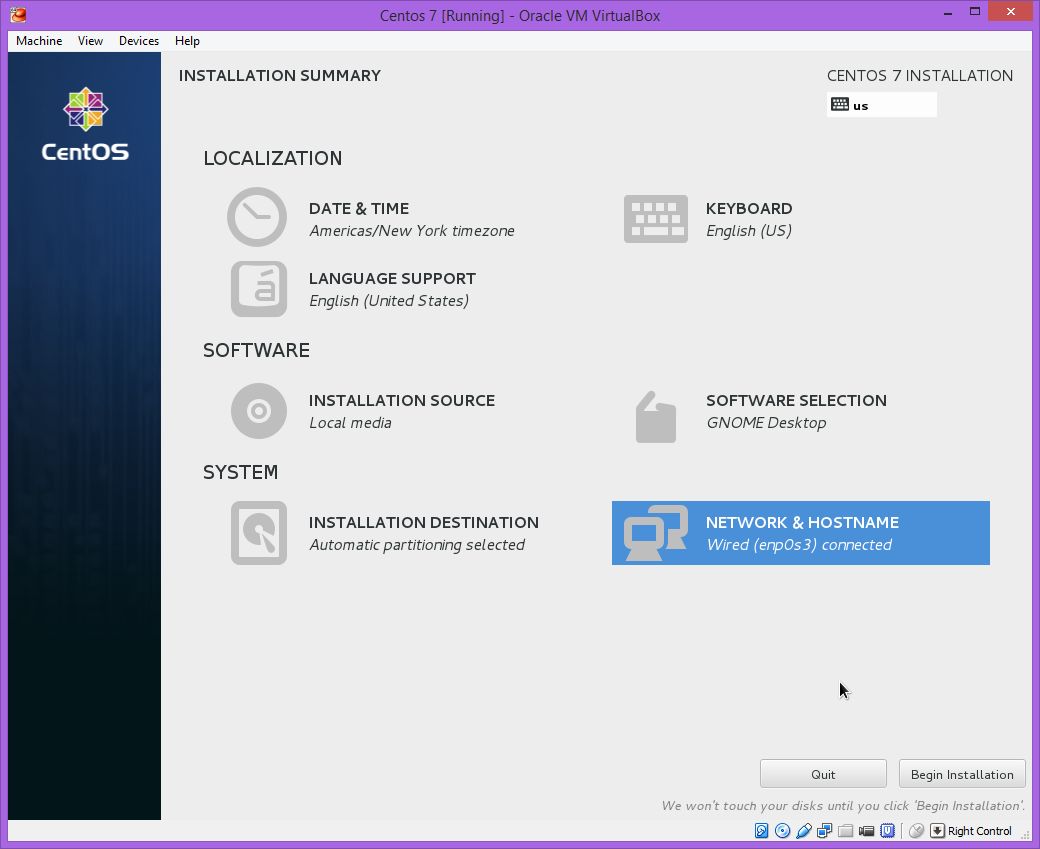Open Date & Time clock icon
Image resolution: width=1040 pixels, height=849 pixels.
click(257, 217)
